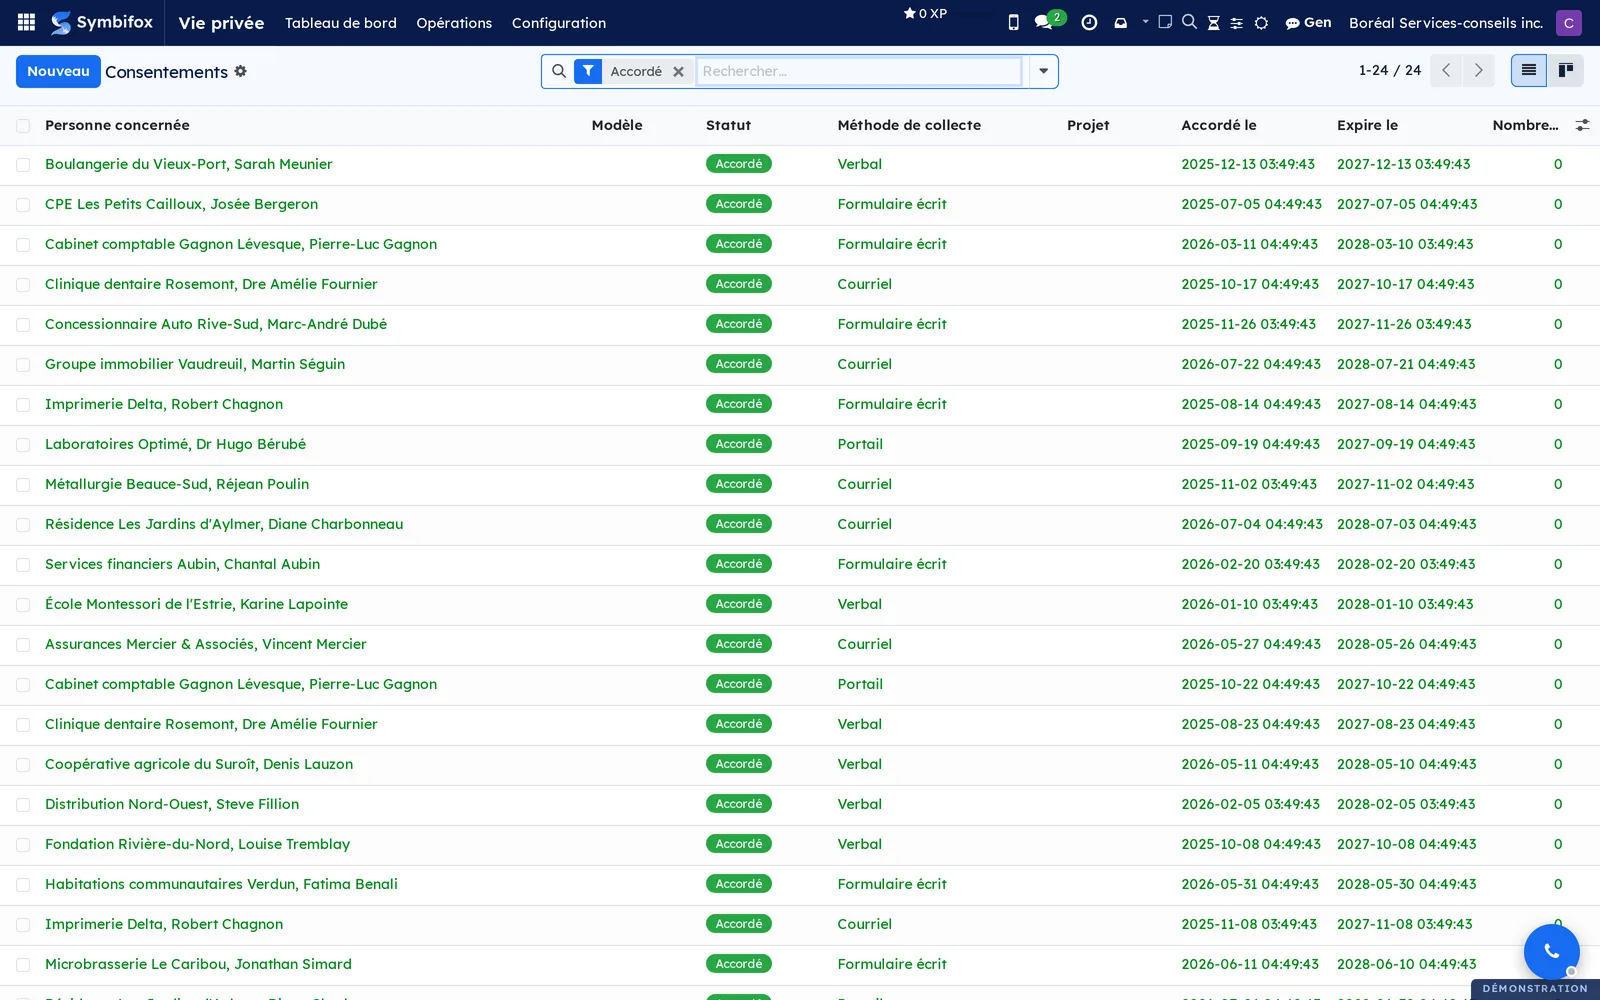1600x1000 pixels.
Task: Click the Symbifox logo
Action: pos(102,22)
